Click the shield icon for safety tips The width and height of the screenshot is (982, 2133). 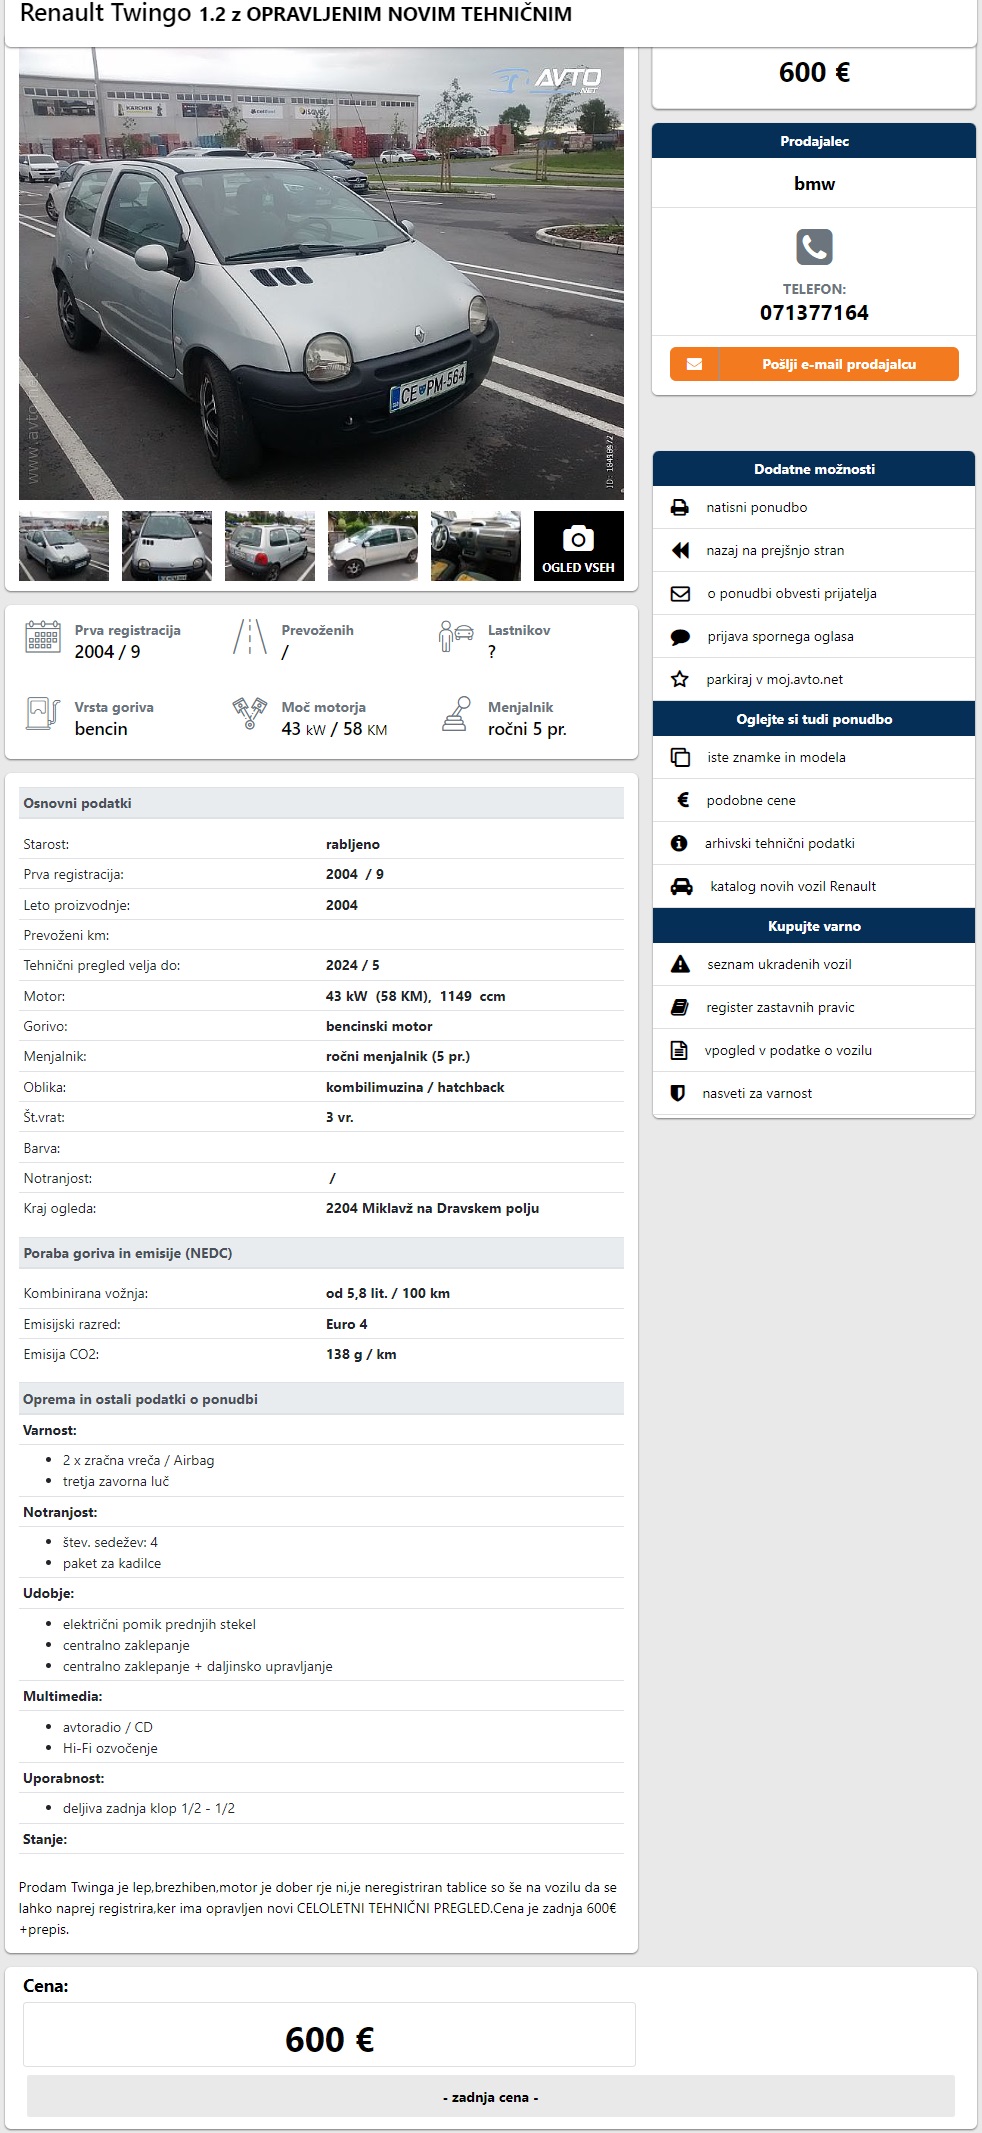(x=678, y=1093)
